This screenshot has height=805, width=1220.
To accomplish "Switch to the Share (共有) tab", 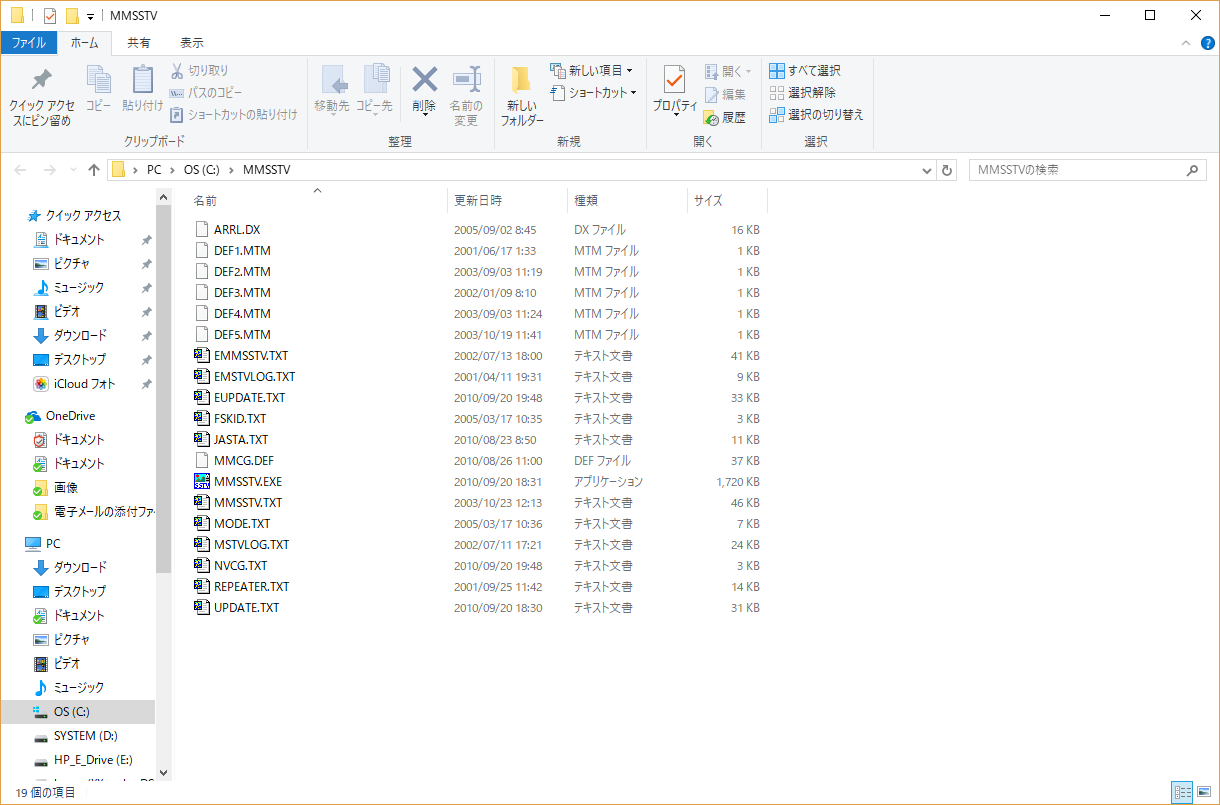I will pos(139,43).
